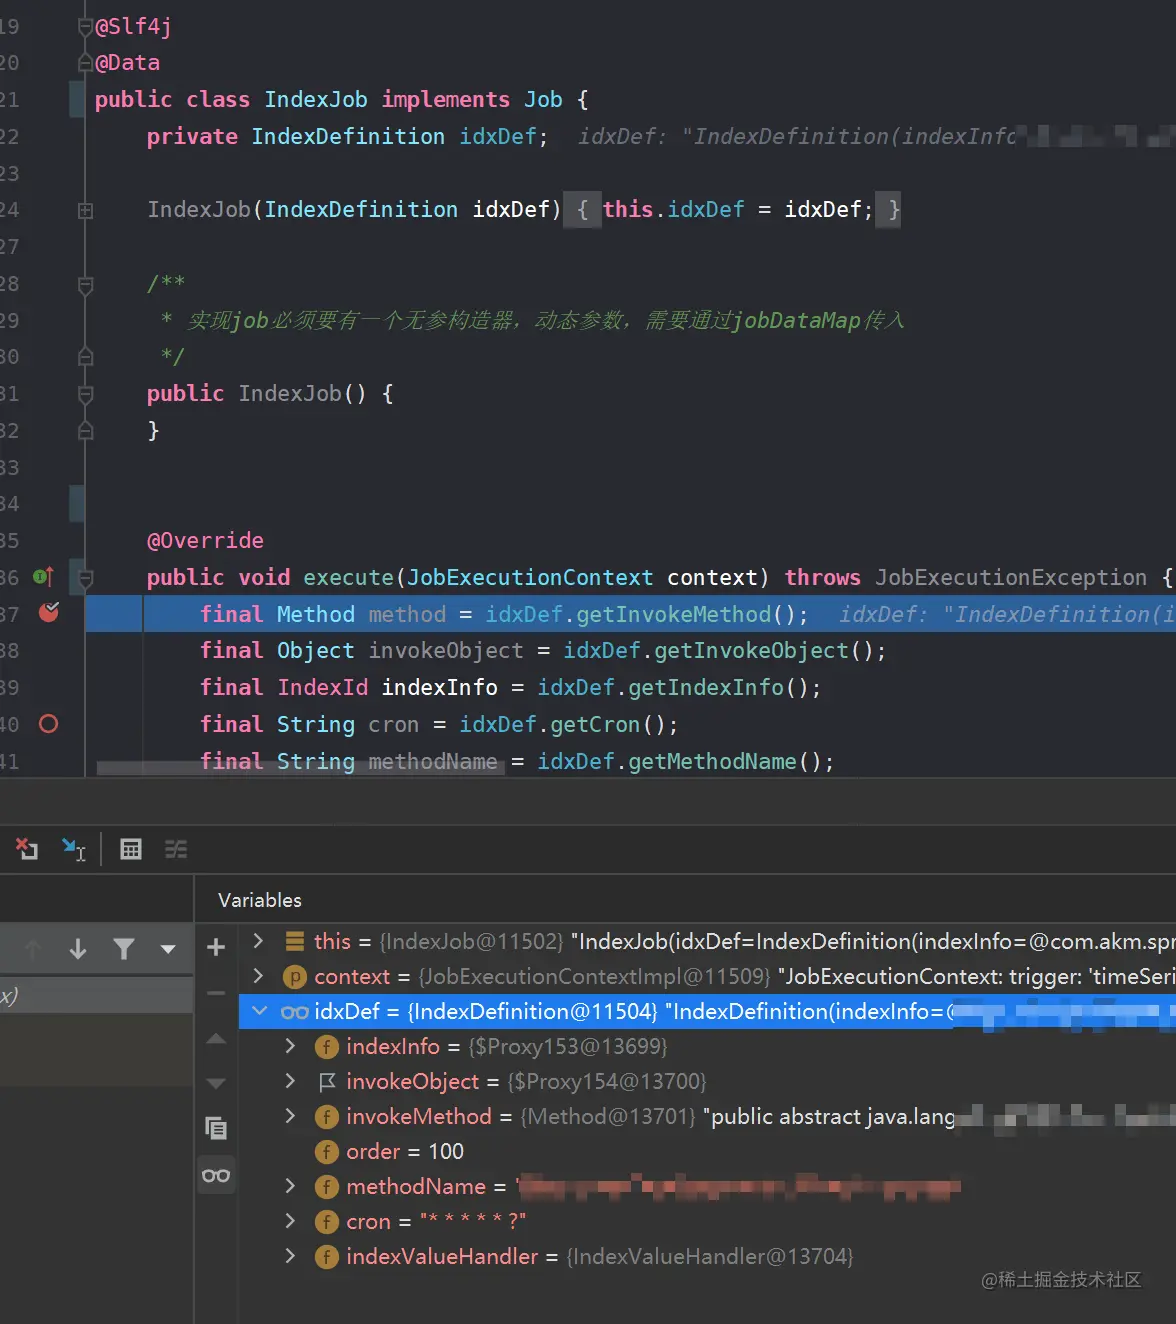Click the Trace Current Stream Chain icon
Viewport: 1176px width, 1324px height.
[x=176, y=849]
